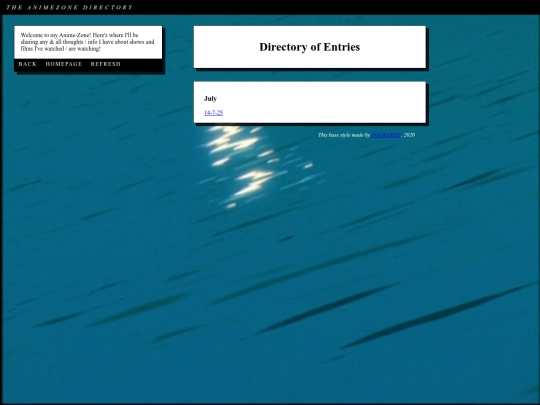
Task: Click 'THE ANIMEZONE DIRECTORY' title text
Action: pyautogui.click(x=69, y=7)
